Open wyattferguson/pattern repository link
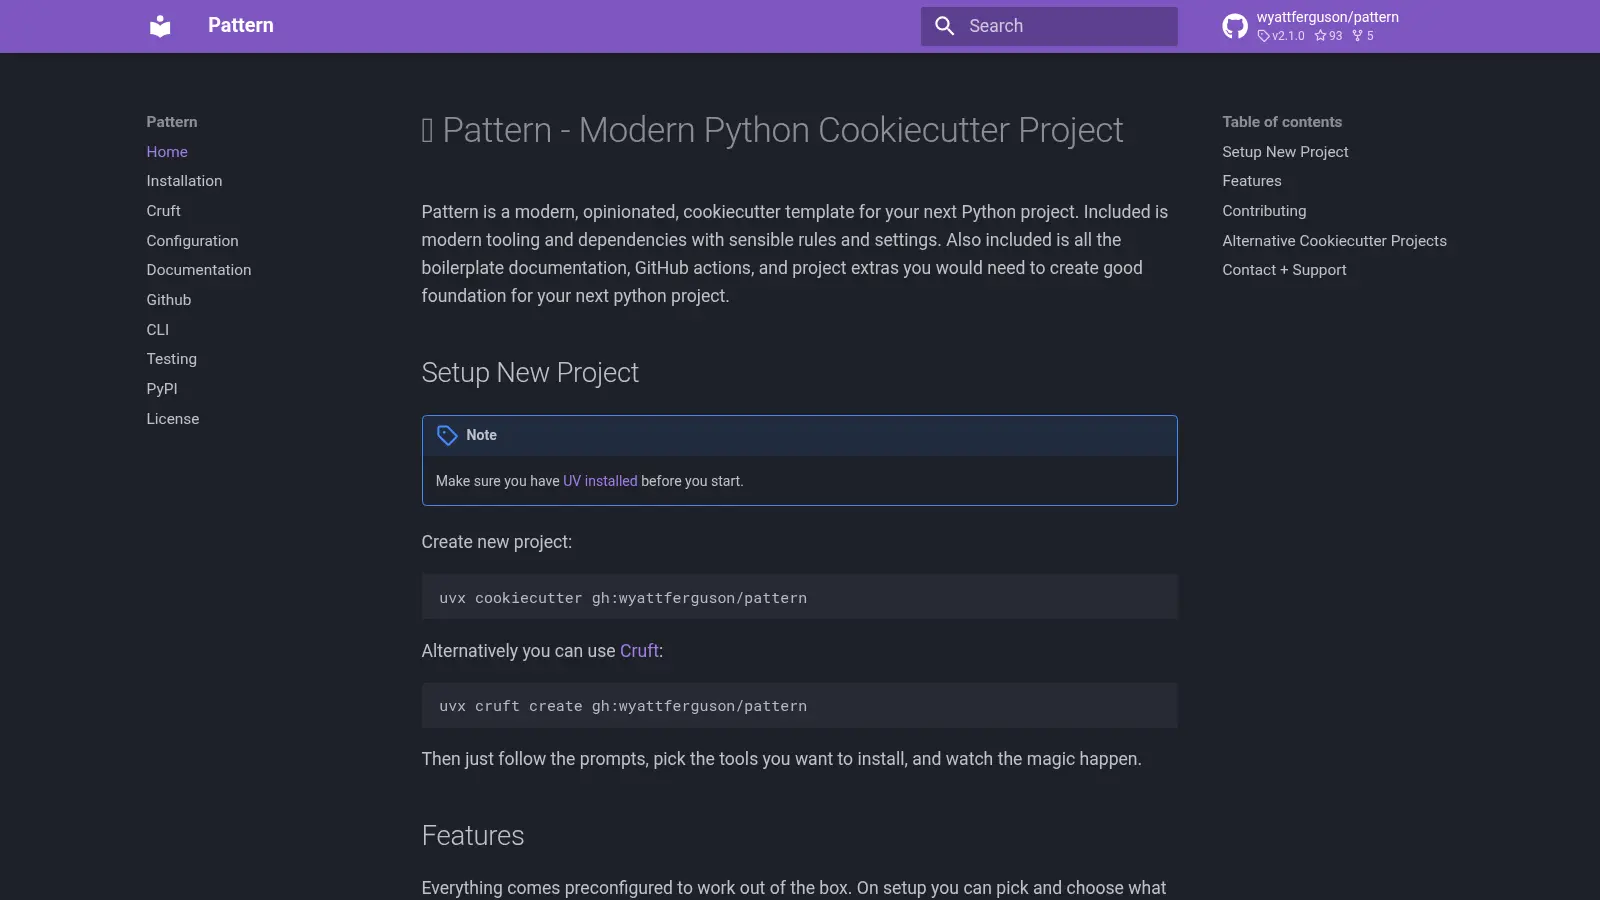 tap(1327, 17)
